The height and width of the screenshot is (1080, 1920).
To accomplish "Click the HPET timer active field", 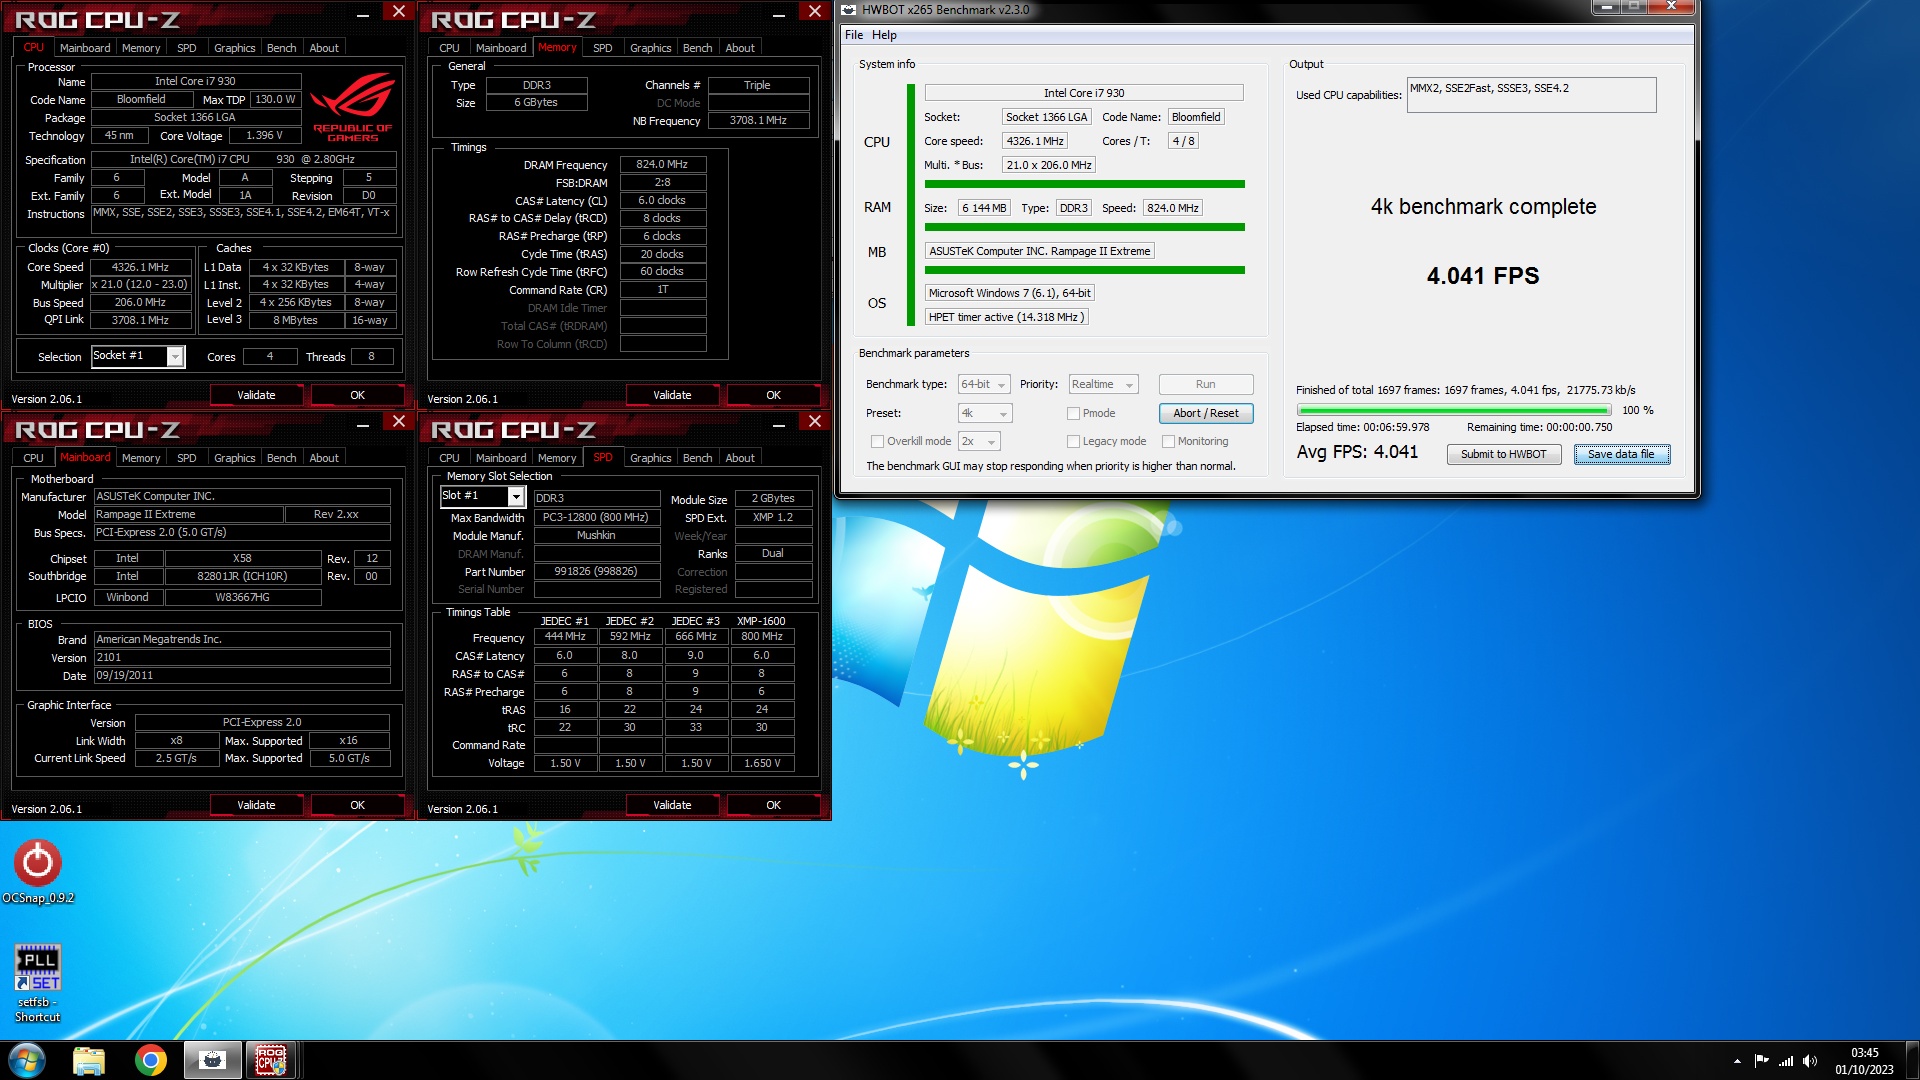I will coord(1006,317).
